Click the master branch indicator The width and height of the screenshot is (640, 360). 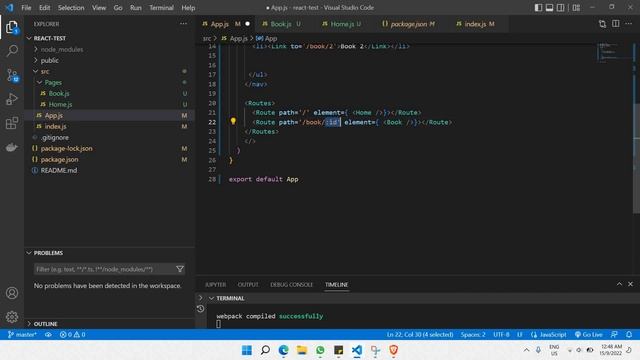click(x=22, y=334)
